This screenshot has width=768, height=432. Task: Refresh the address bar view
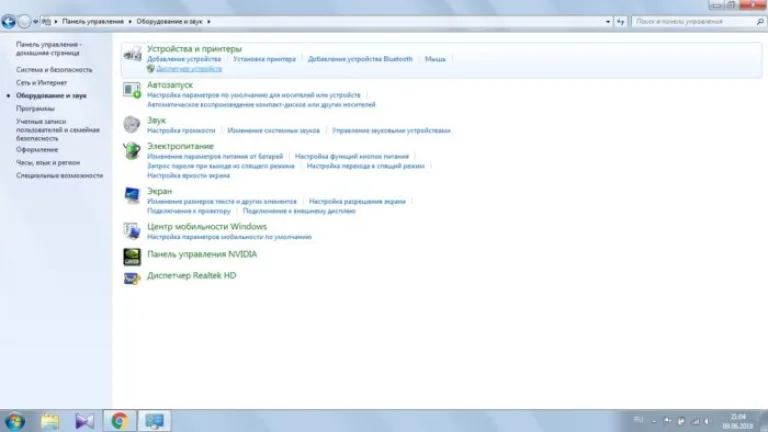[x=621, y=22]
